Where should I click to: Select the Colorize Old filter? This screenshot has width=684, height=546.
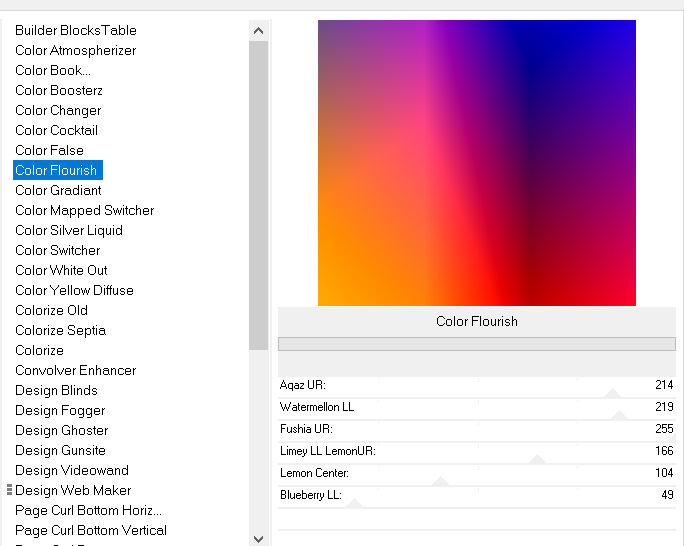[x=51, y=310]
